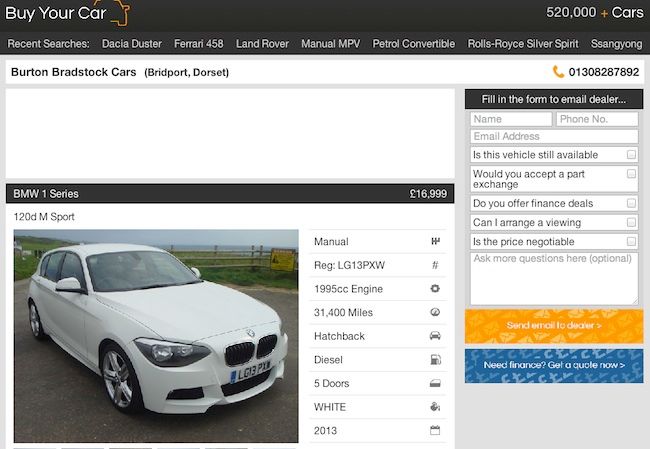
Task: Click the orange phone icon beside dealer number
Action: [558, 72]
